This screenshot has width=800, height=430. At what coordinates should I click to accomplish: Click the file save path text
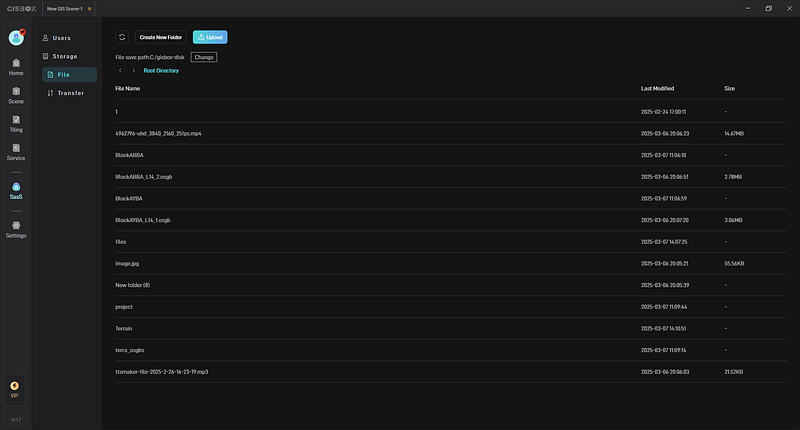pos(150,57)
